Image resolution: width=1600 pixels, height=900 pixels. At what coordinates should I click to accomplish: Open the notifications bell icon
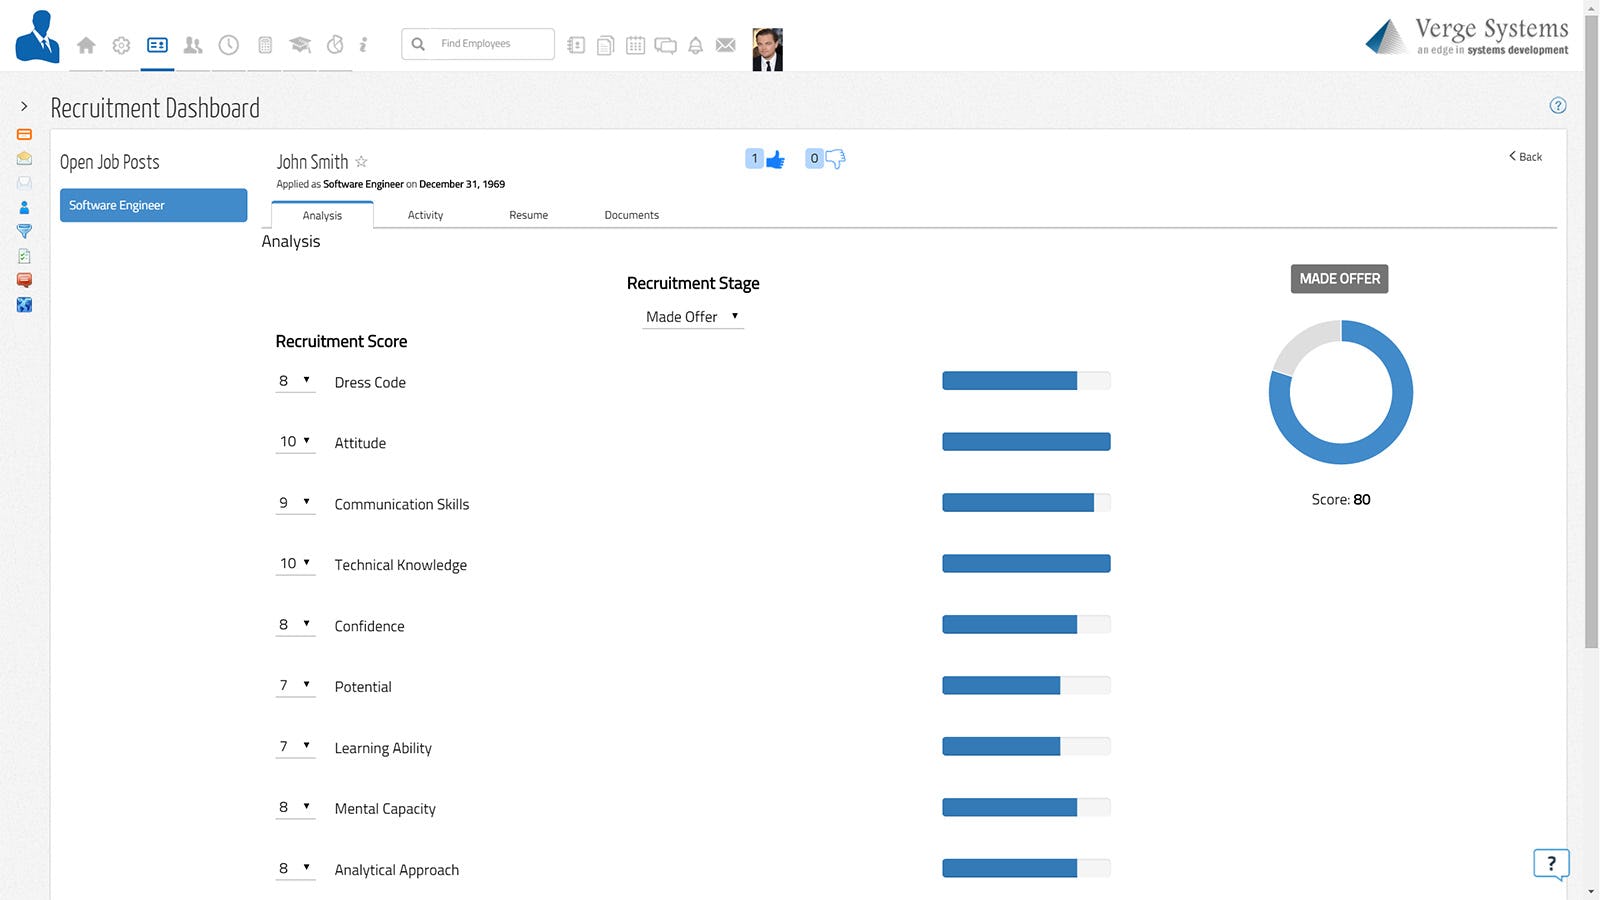coord(696,45)
